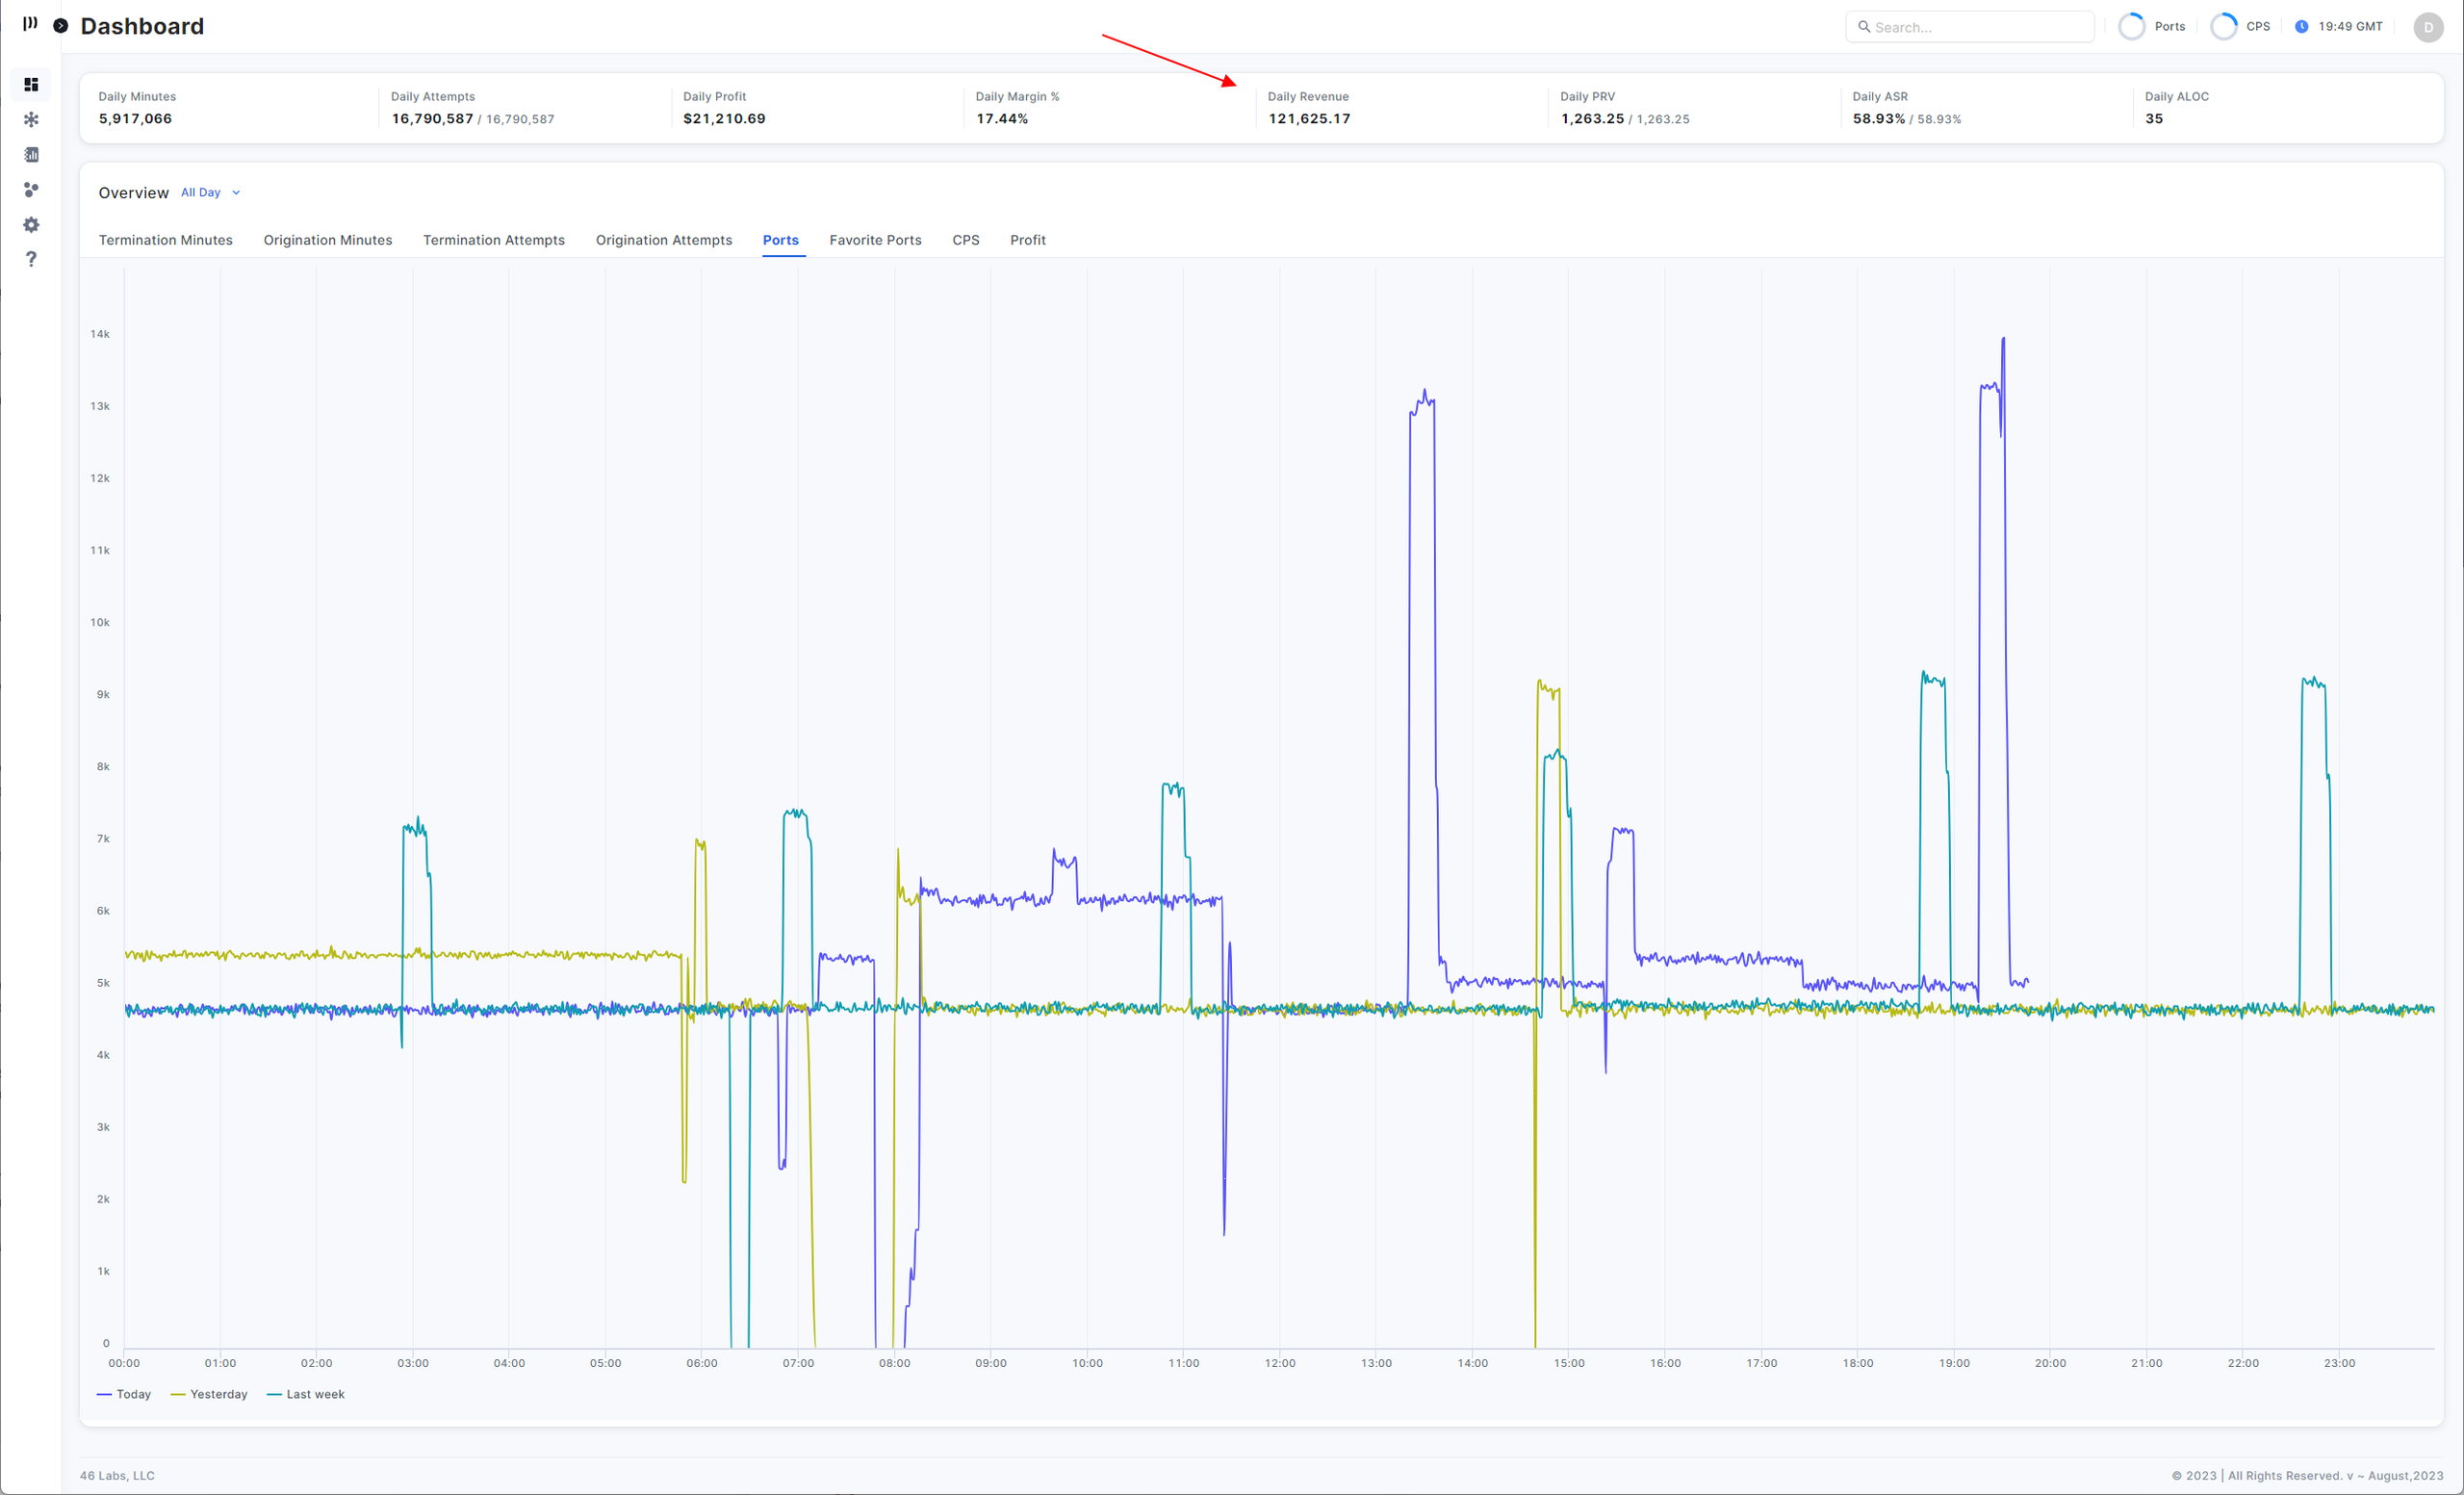Click the question mark help icon
Screen dimensions: 2464x1495
31,259
